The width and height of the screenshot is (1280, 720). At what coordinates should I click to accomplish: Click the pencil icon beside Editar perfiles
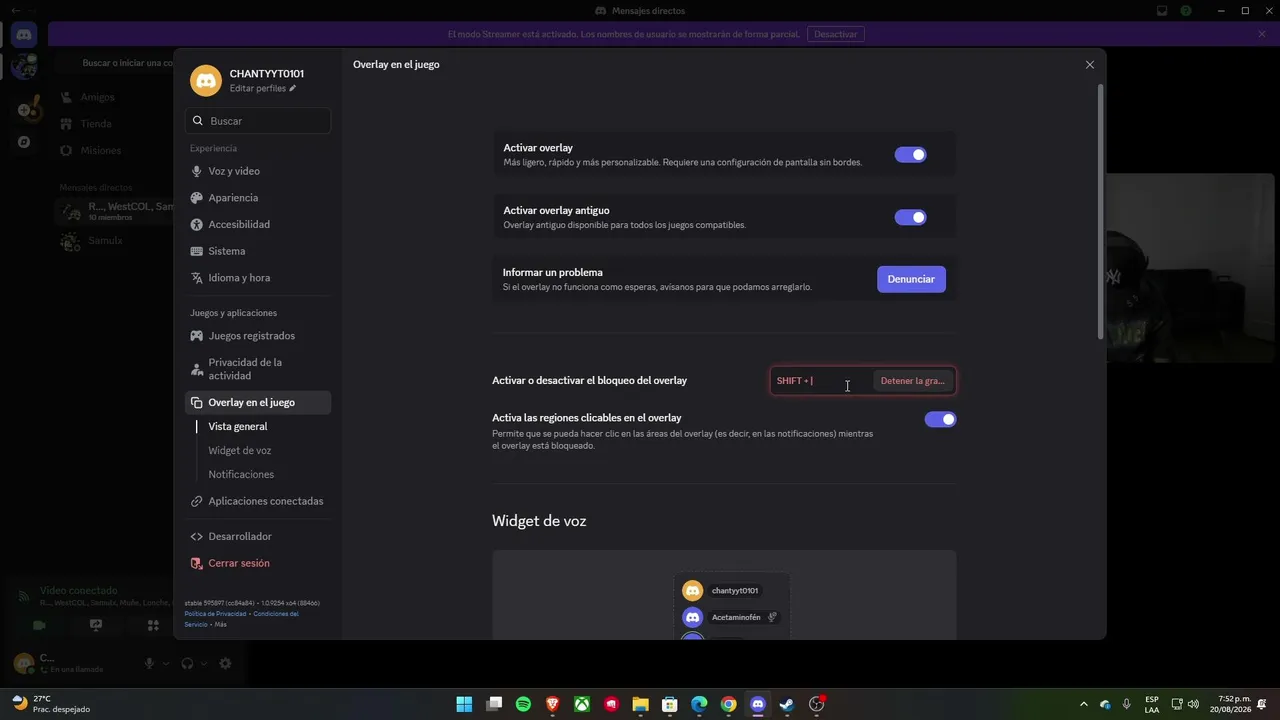(293, 89)
